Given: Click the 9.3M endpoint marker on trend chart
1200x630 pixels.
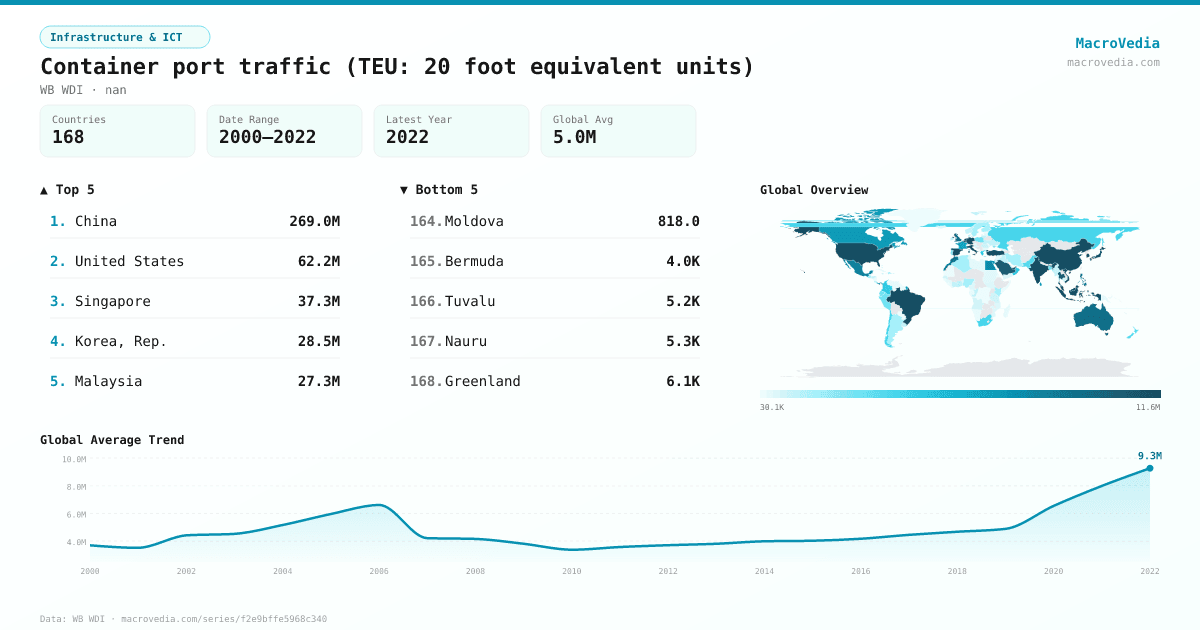Looking at the screenshot, I should (x=1149, y=468).
